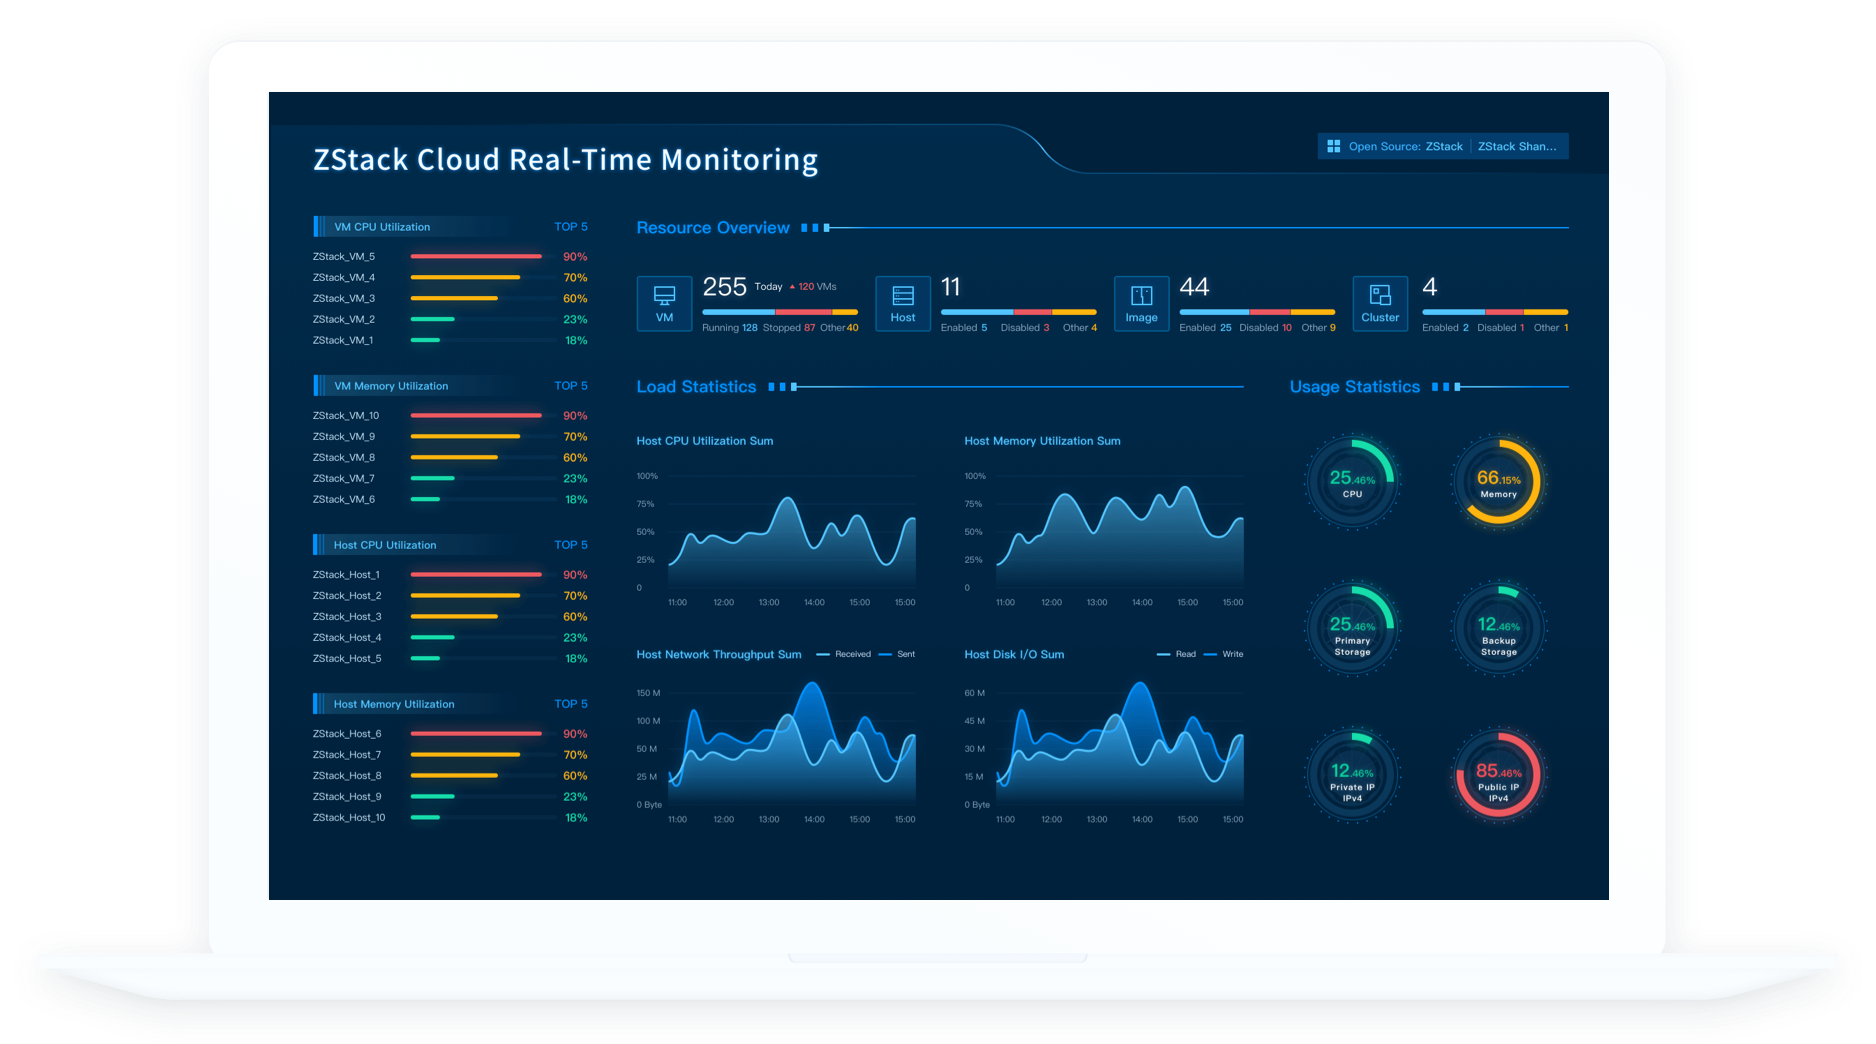
Task: Click the Running 128 VM status
Action: click(x=730, y=328)
